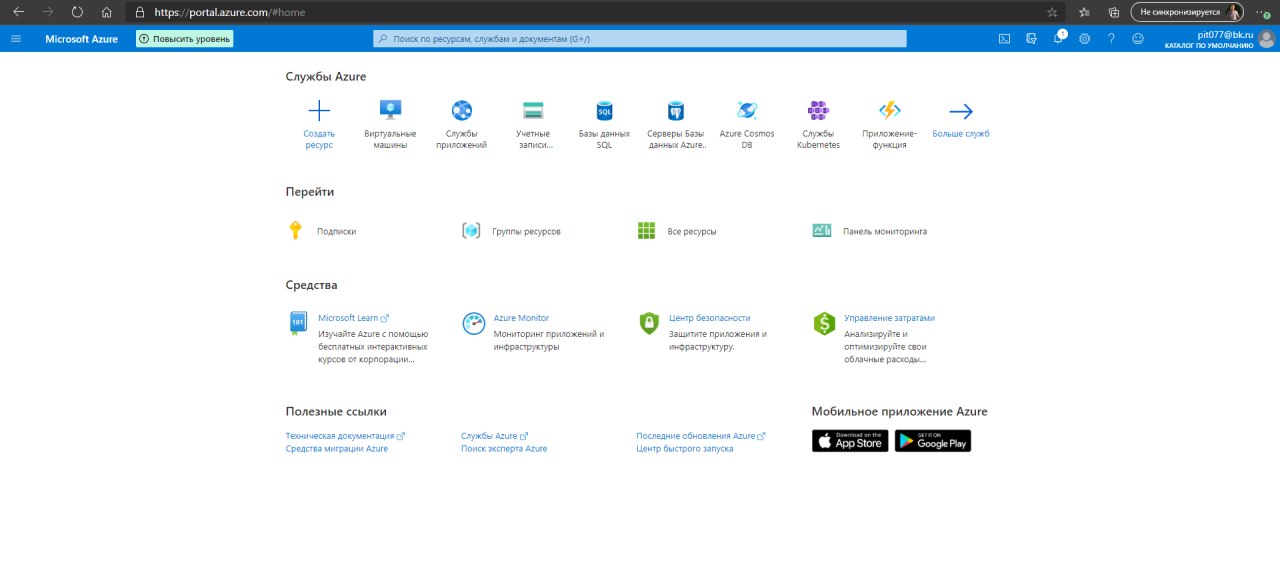The width and height of the screenshot is (1280, 564).
Task: Open directory and subscription filter icon
Action: 1031,39
